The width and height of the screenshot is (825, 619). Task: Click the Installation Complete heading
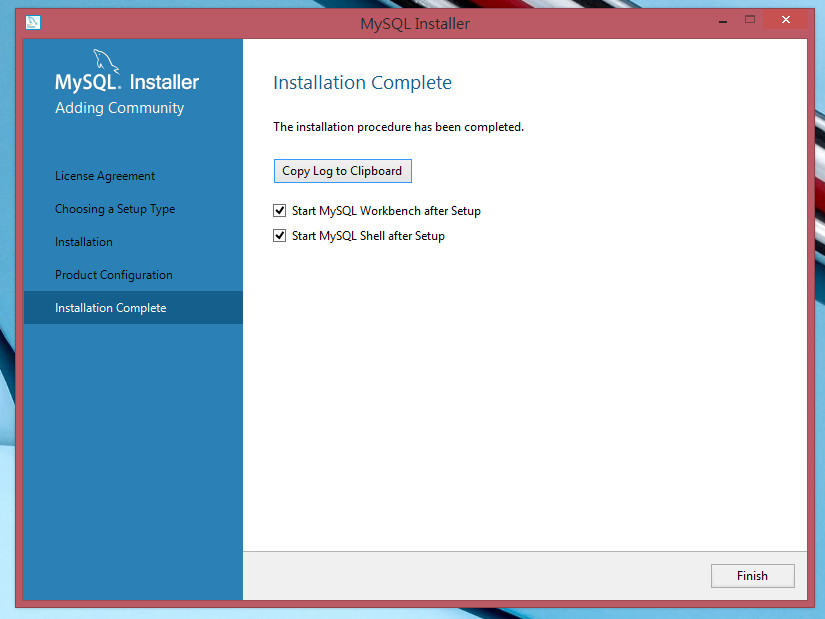click(362, 83)
